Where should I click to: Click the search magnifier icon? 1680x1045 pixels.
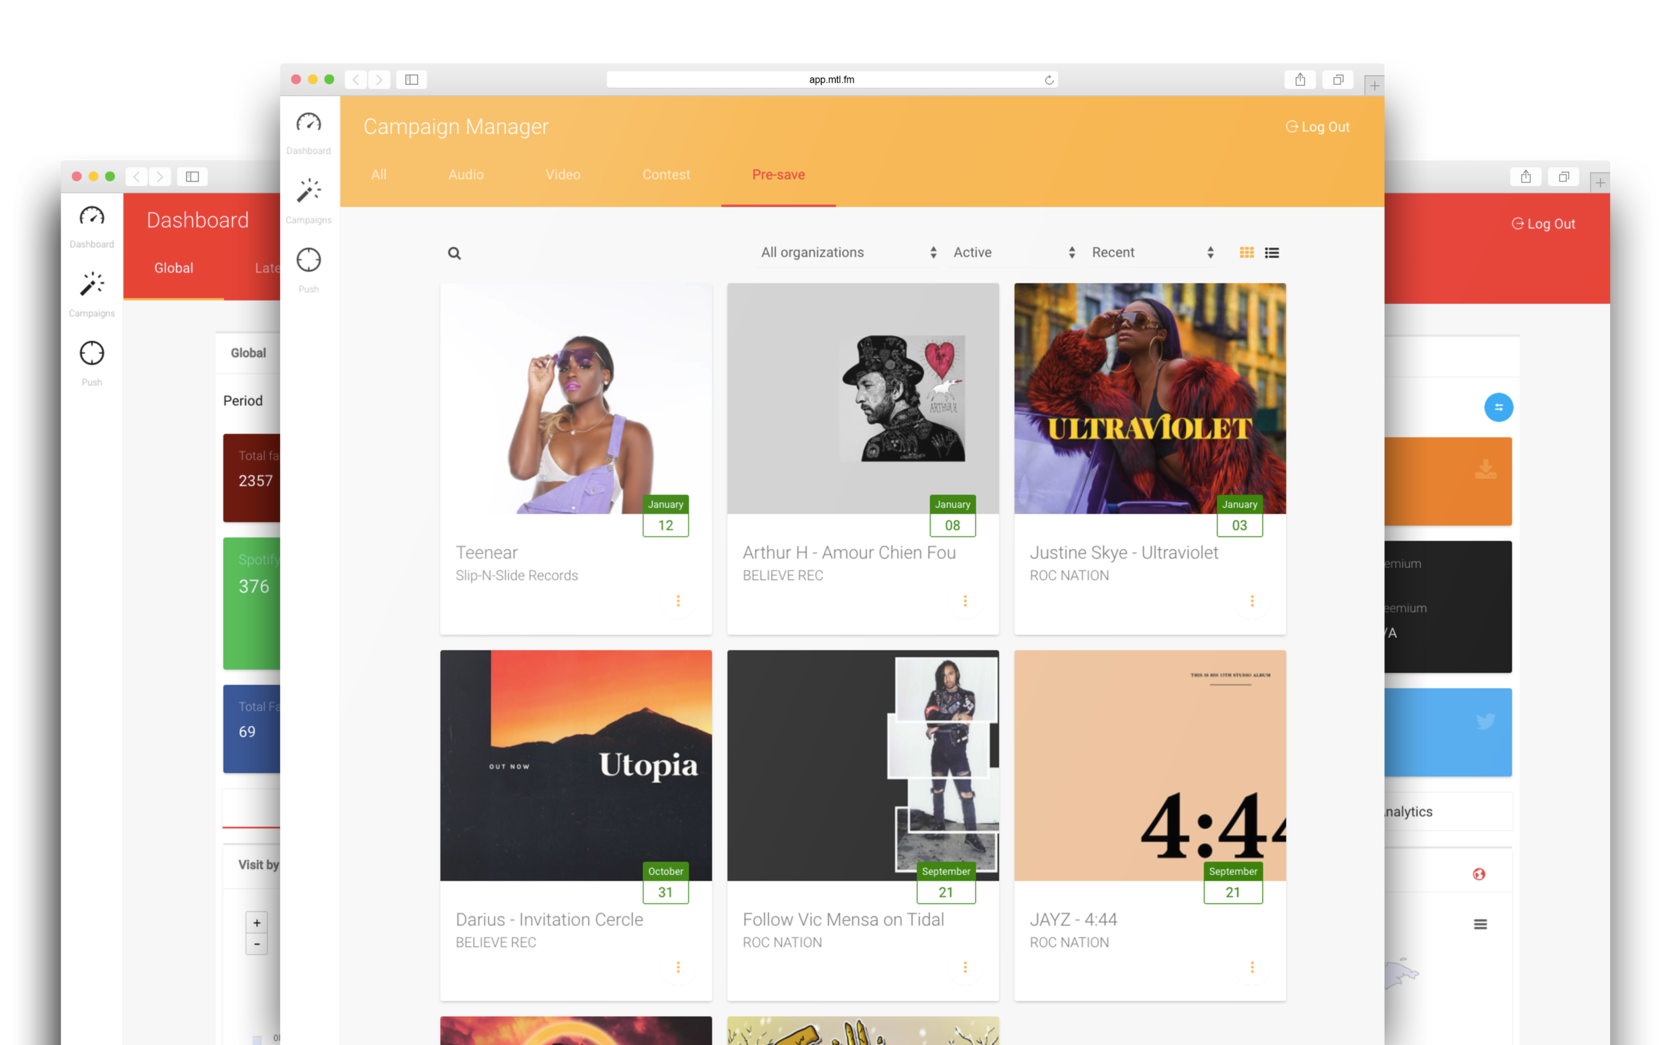[x=454, y=253]
